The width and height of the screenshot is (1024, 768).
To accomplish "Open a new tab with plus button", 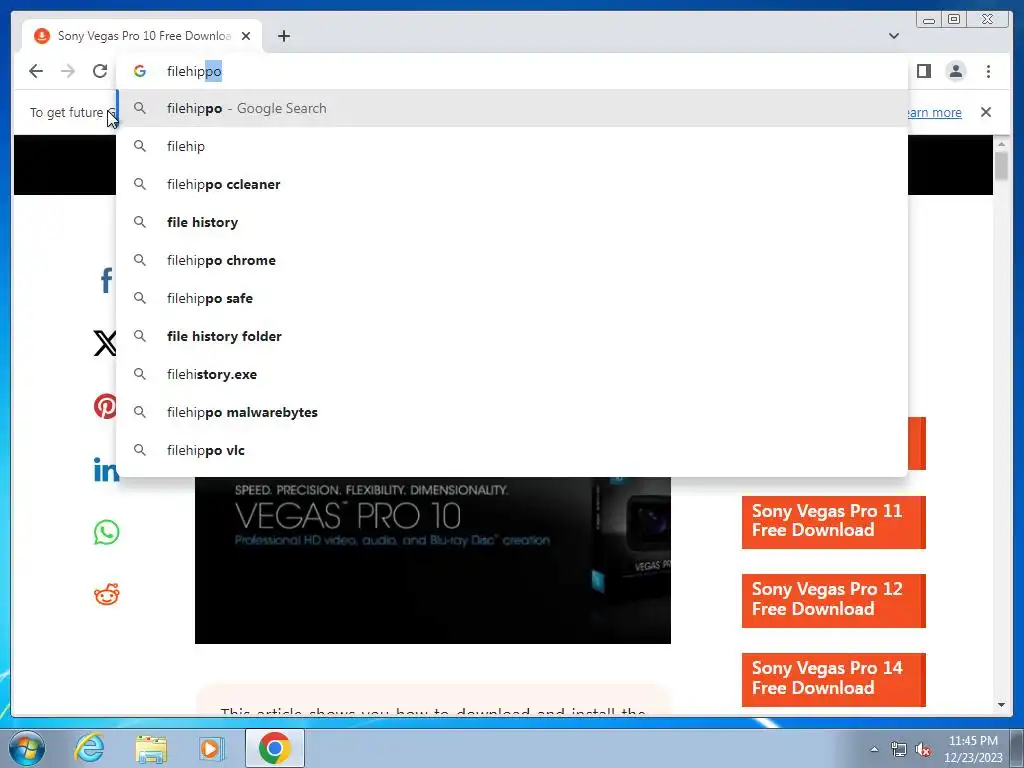I will (x=283, y=36).
